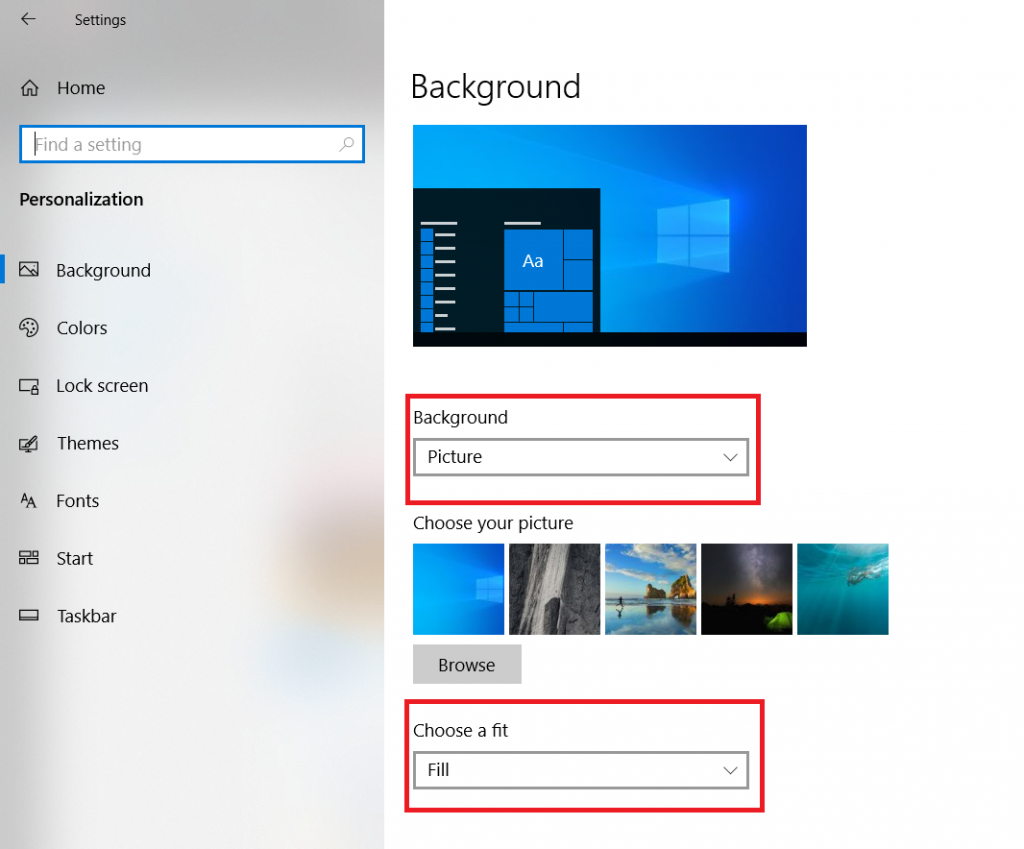Viewport: 1024px width, 849px height.
Task: Select the night sky camping wallpaper
Action: pos(746,589)
